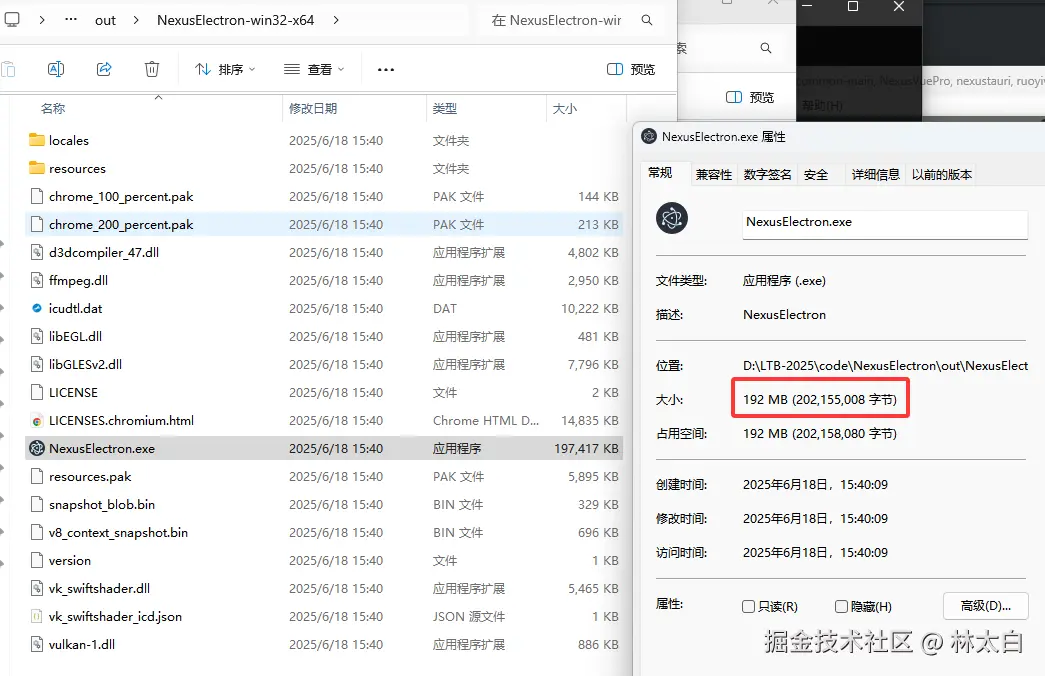Click the 高级(D)... button
This screenshot has width=1045, height=676.
(x=986, y=606)
